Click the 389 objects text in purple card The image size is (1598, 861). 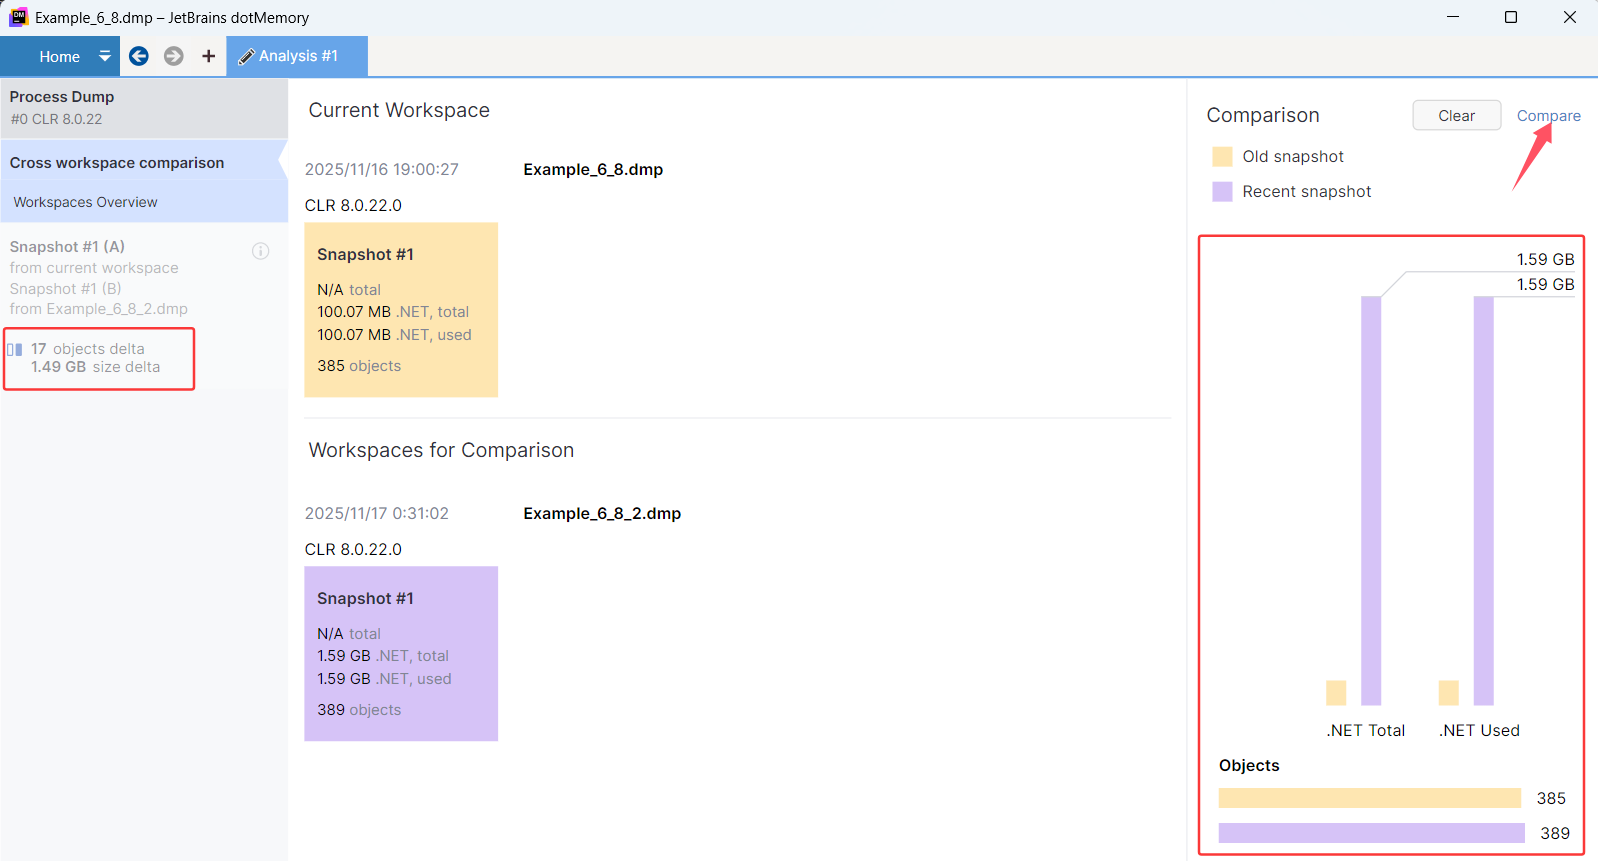pos(359,710)
